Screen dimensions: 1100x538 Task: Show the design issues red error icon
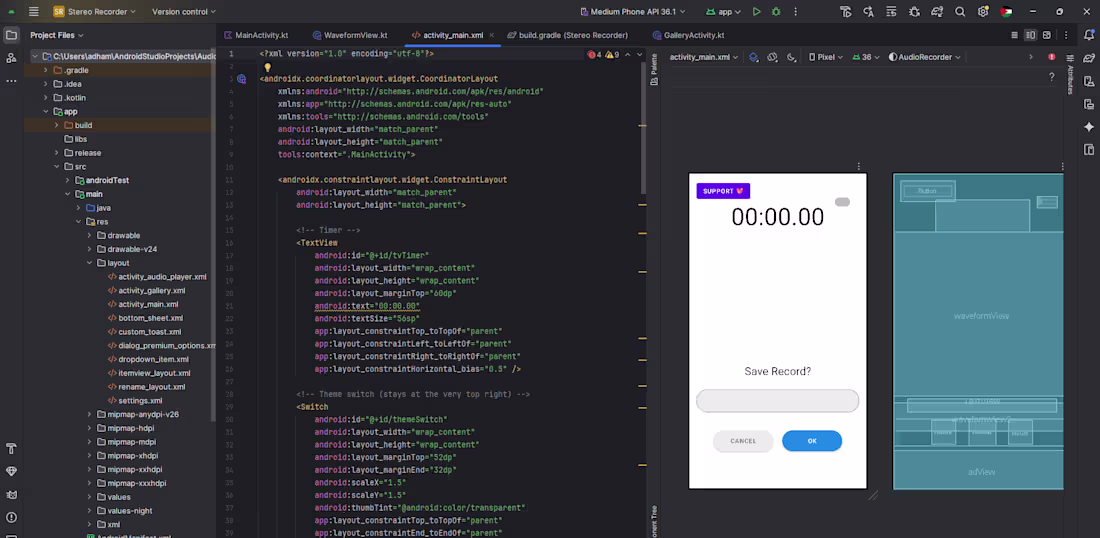(1052, 57)
